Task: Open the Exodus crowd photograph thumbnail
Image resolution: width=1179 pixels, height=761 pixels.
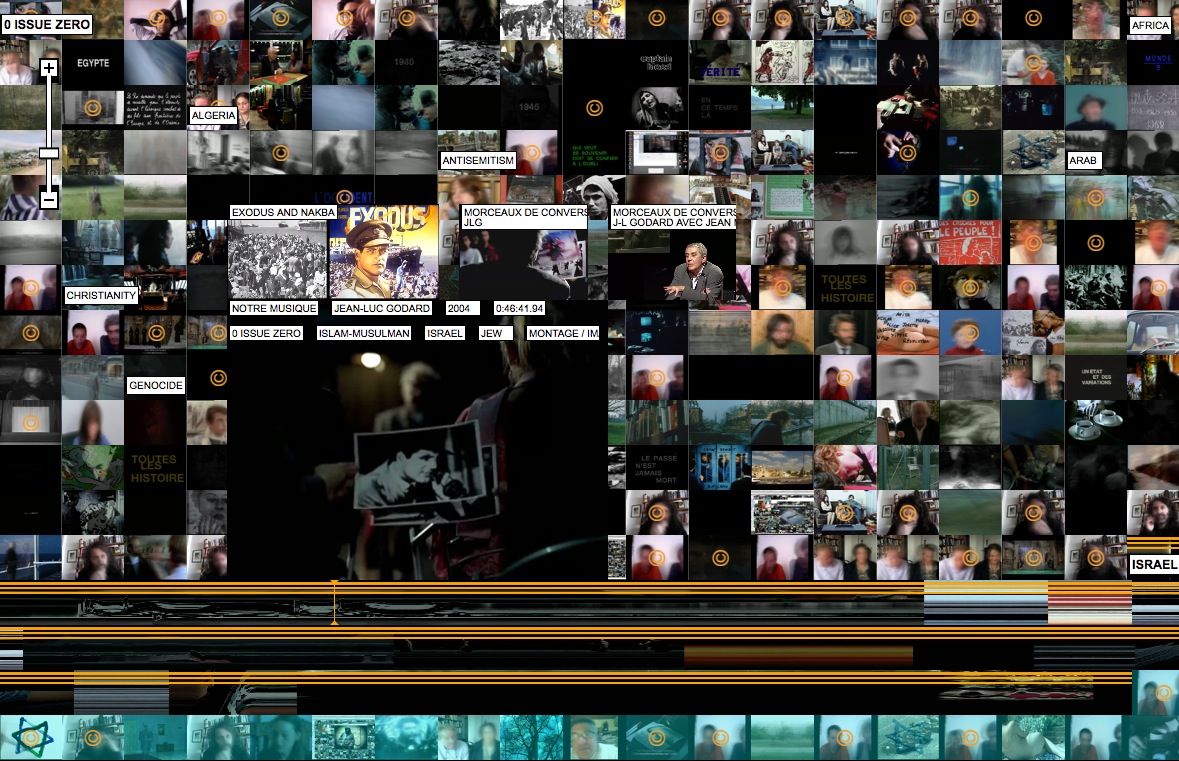Action: [x=277, y=259]
